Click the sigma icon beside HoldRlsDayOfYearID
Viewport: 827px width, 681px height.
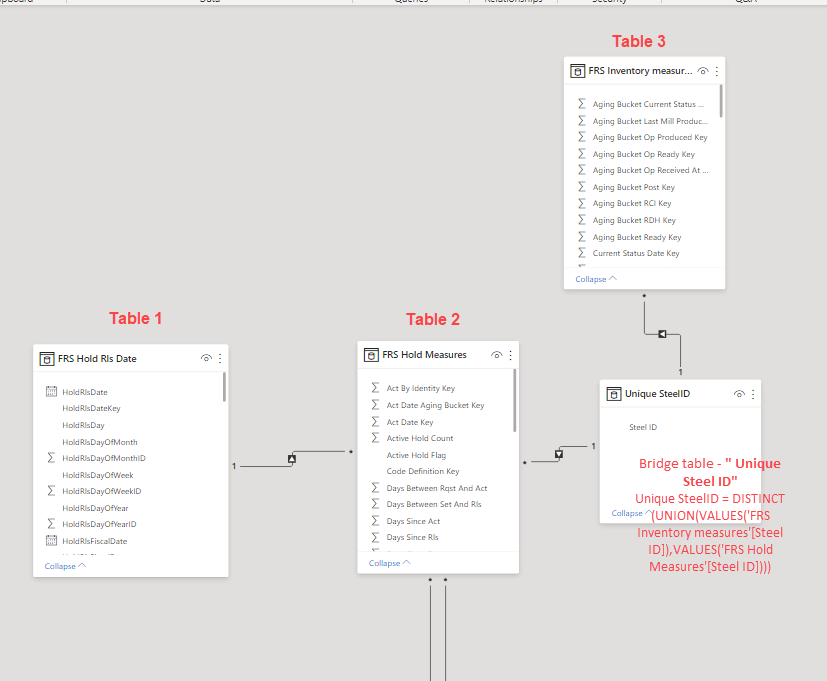click(x=51, y=523)
